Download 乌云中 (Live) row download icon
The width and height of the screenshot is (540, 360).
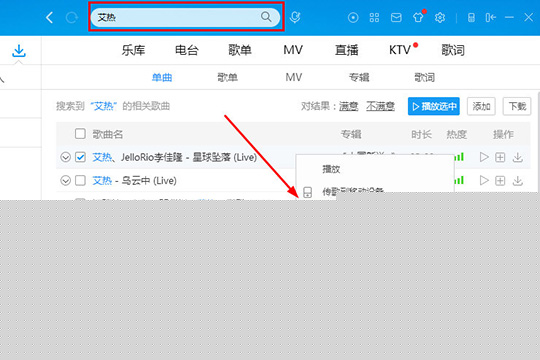(518, 181)
